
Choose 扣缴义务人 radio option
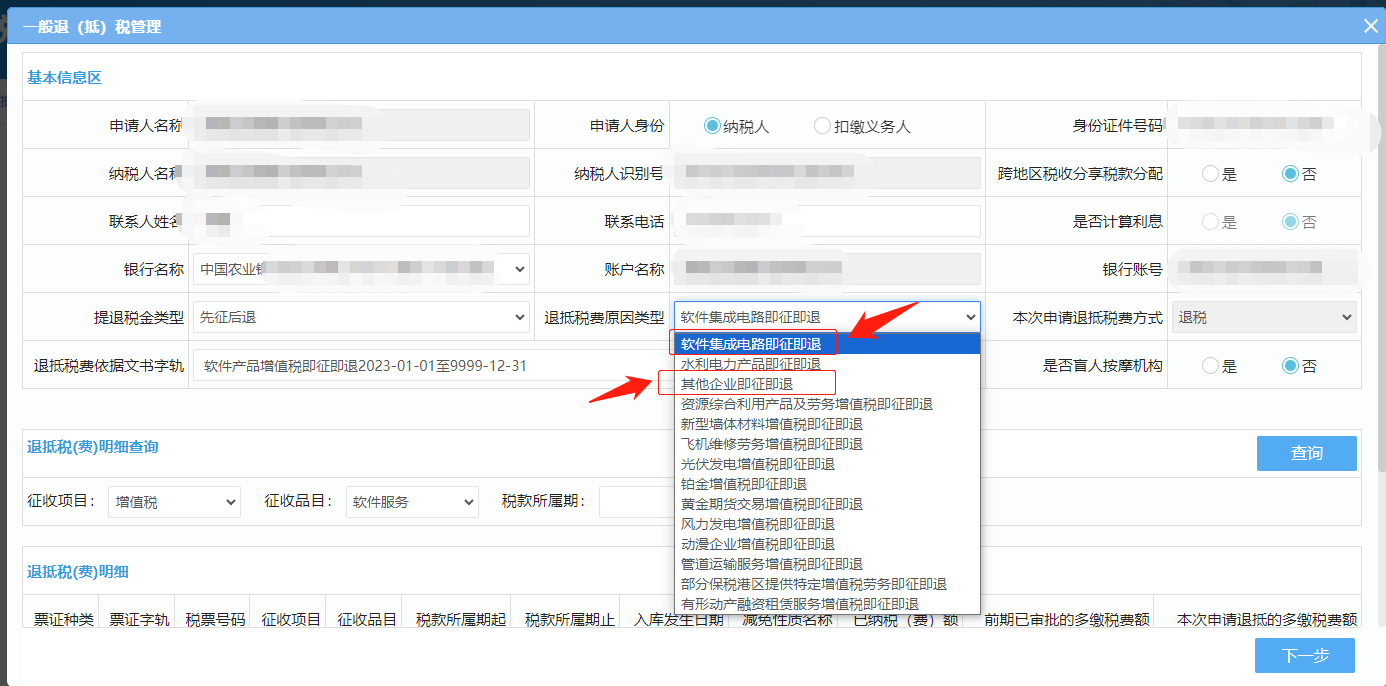coord(821,125)
